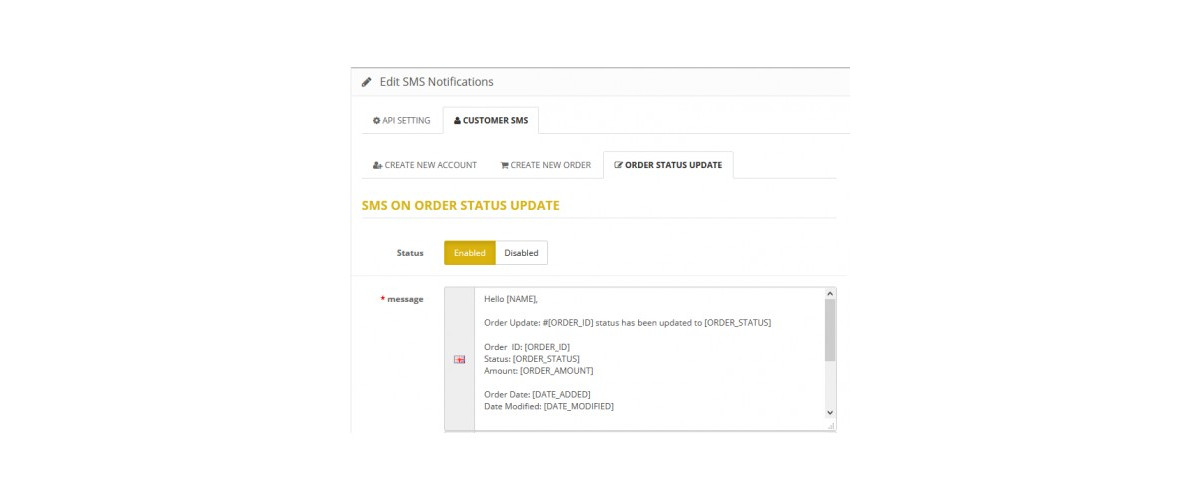Click the pencil icon beside Edit SMS Notifications
The height and width of the screenshot is (500, 1200).
point(367,82)
